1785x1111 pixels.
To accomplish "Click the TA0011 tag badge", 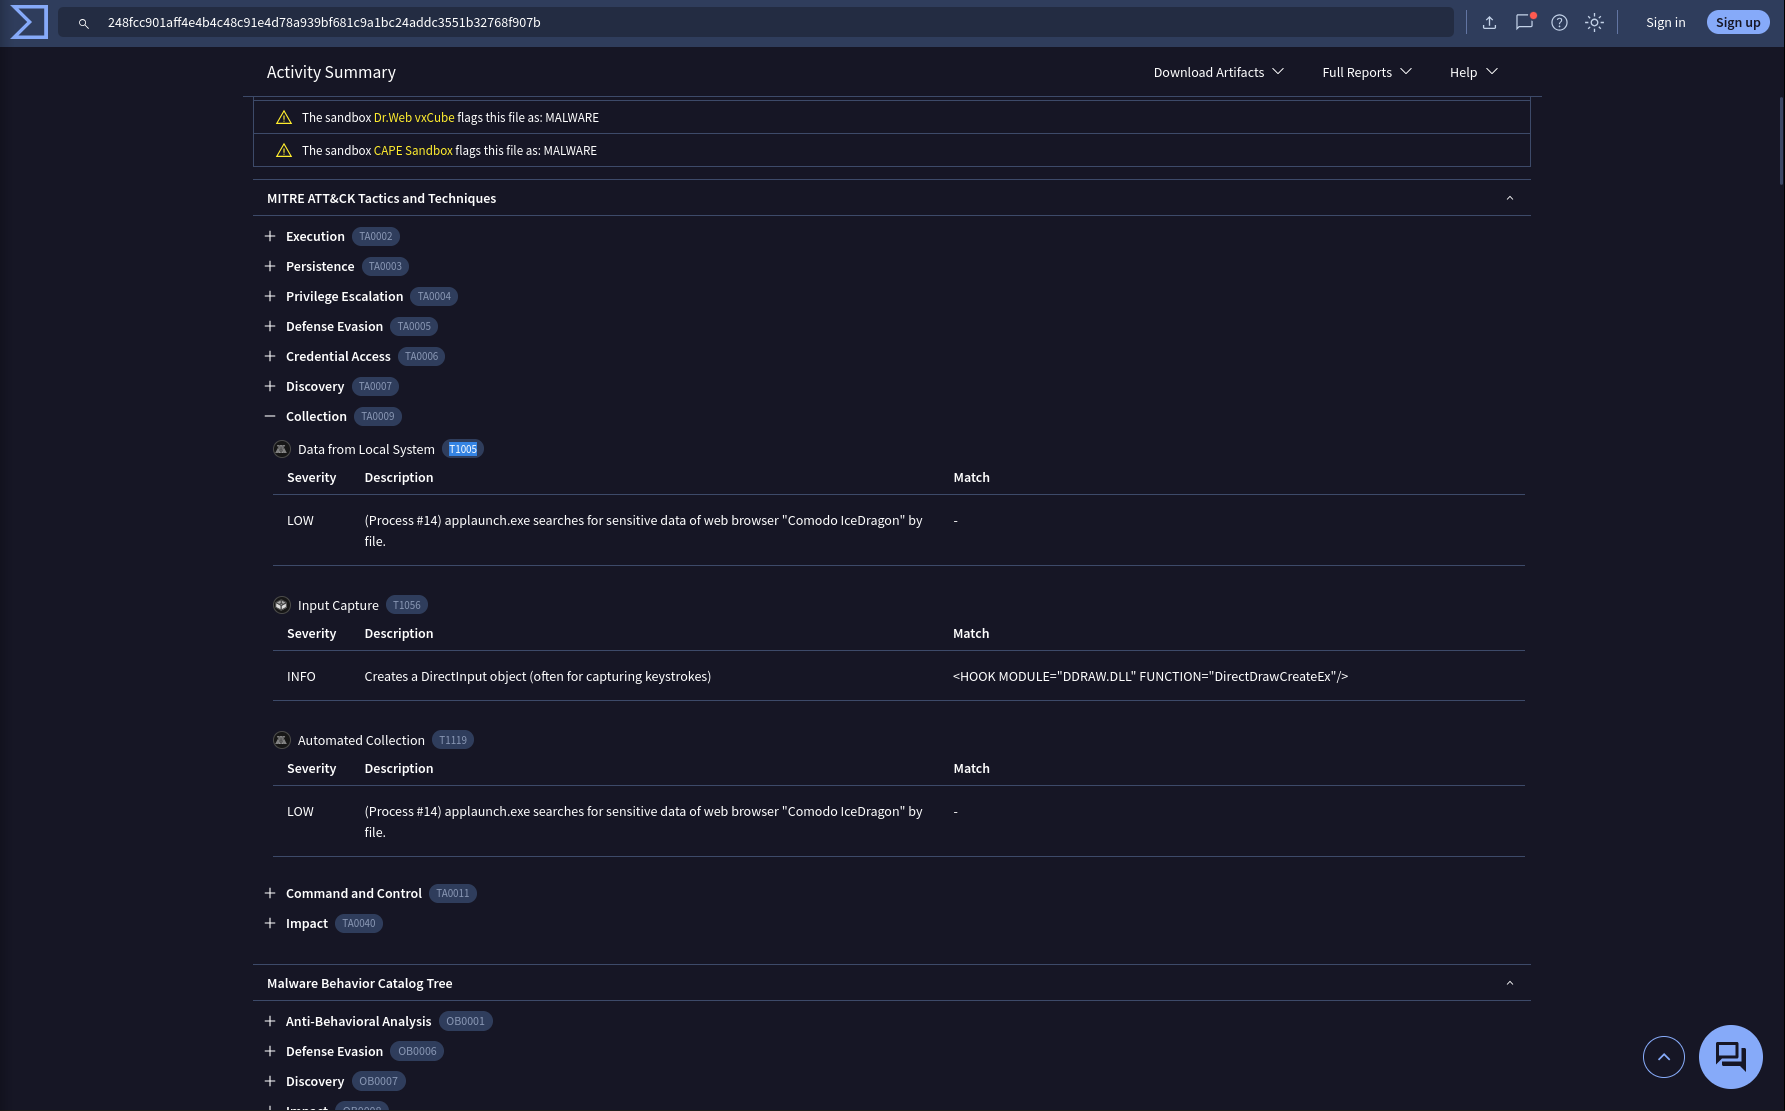I will pos(453,893).
